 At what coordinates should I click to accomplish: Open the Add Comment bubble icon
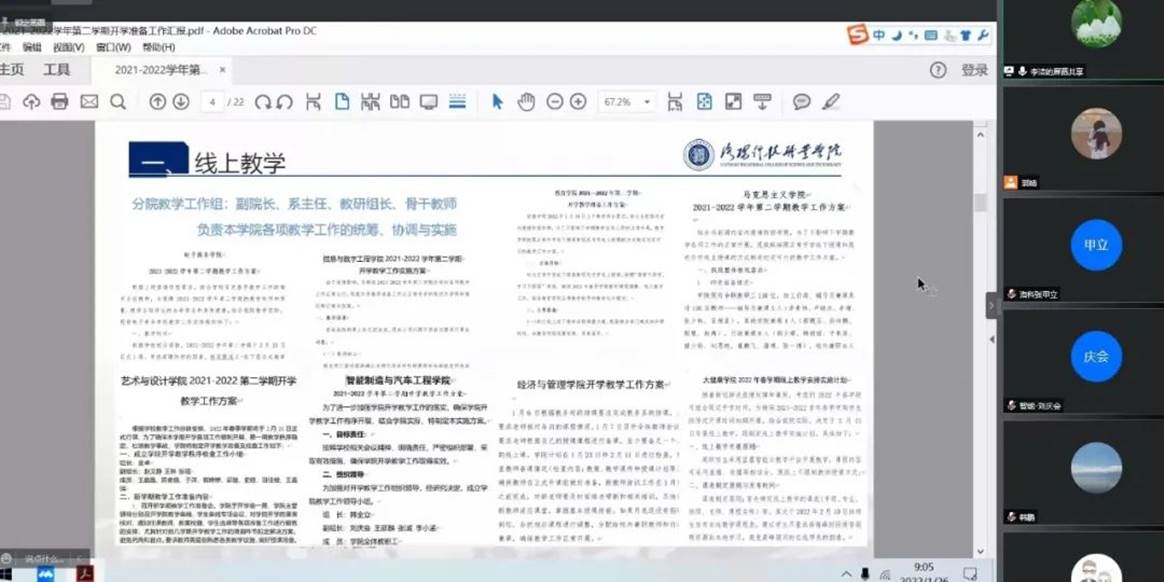[799, 101]
